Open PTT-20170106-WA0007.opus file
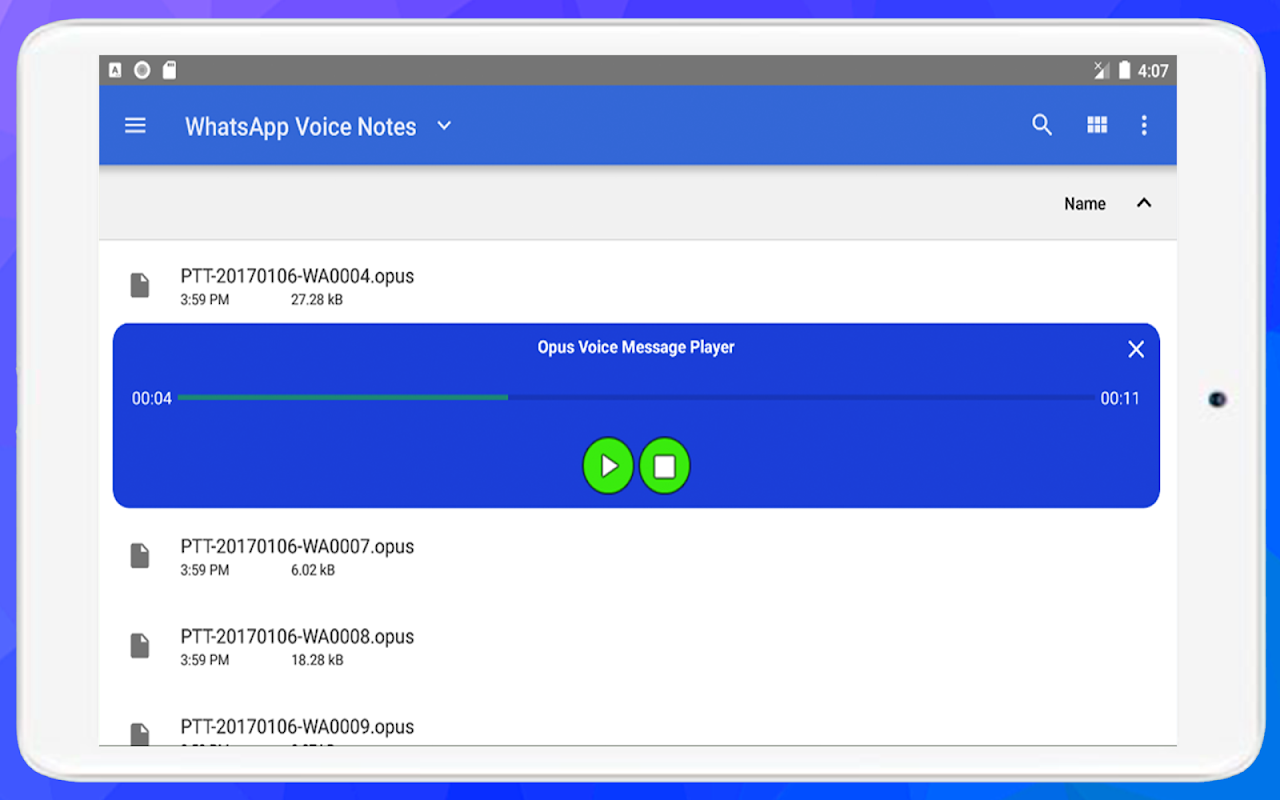The height and width of the screenshot is (800, 1280). [638, 556]
